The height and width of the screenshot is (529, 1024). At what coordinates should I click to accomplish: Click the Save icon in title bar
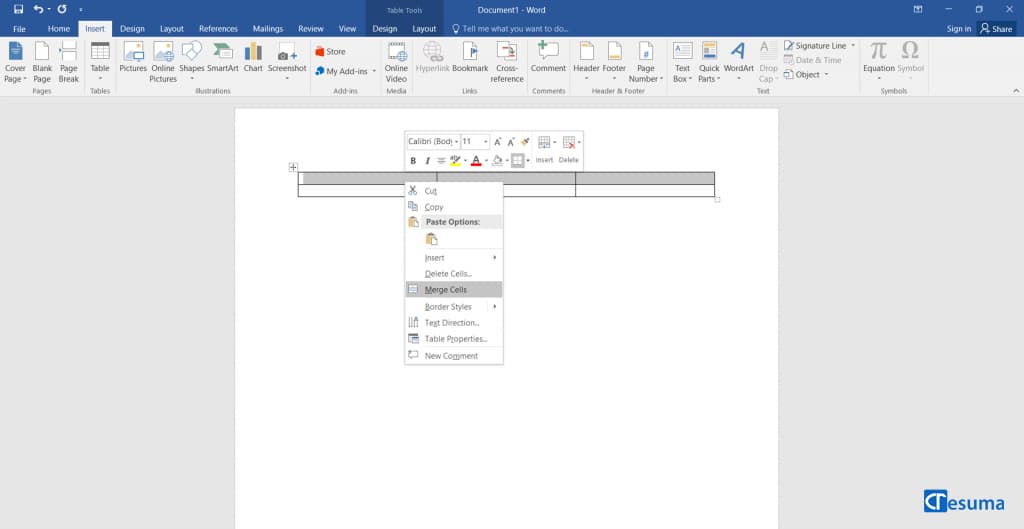coord(18,9)
